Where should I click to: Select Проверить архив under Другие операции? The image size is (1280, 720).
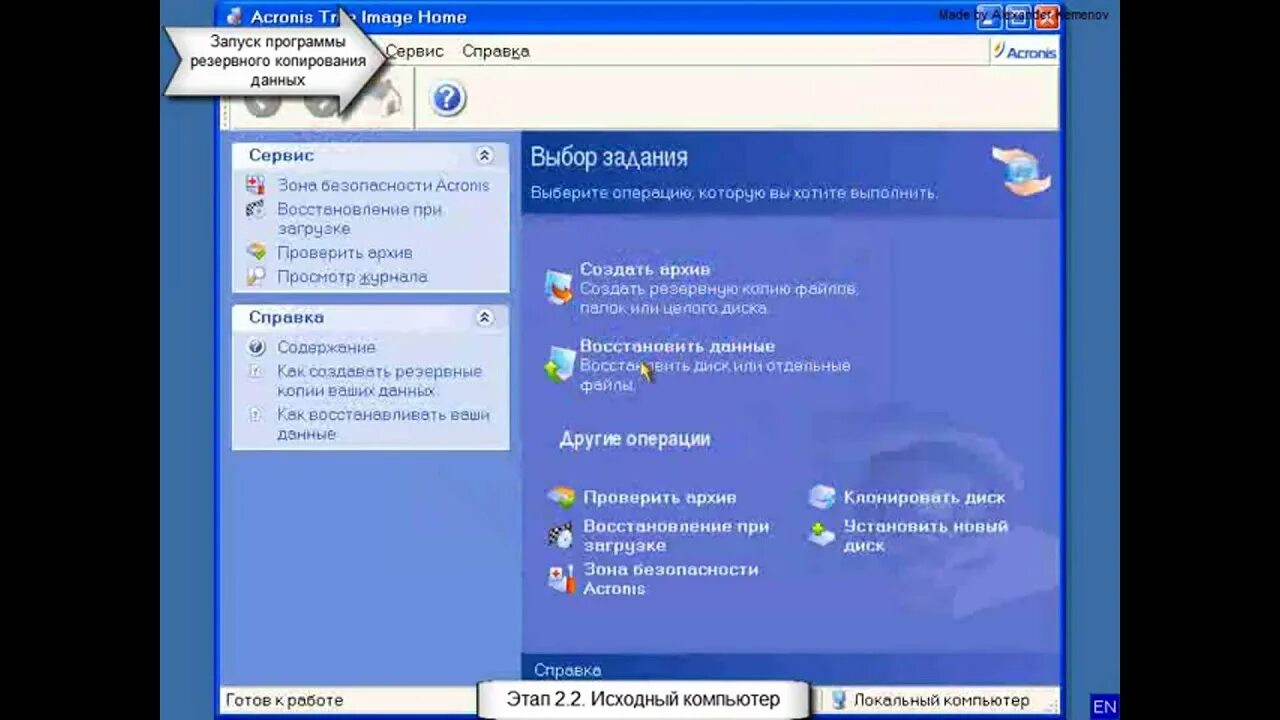pyautogui.click(x=660, y=497)
